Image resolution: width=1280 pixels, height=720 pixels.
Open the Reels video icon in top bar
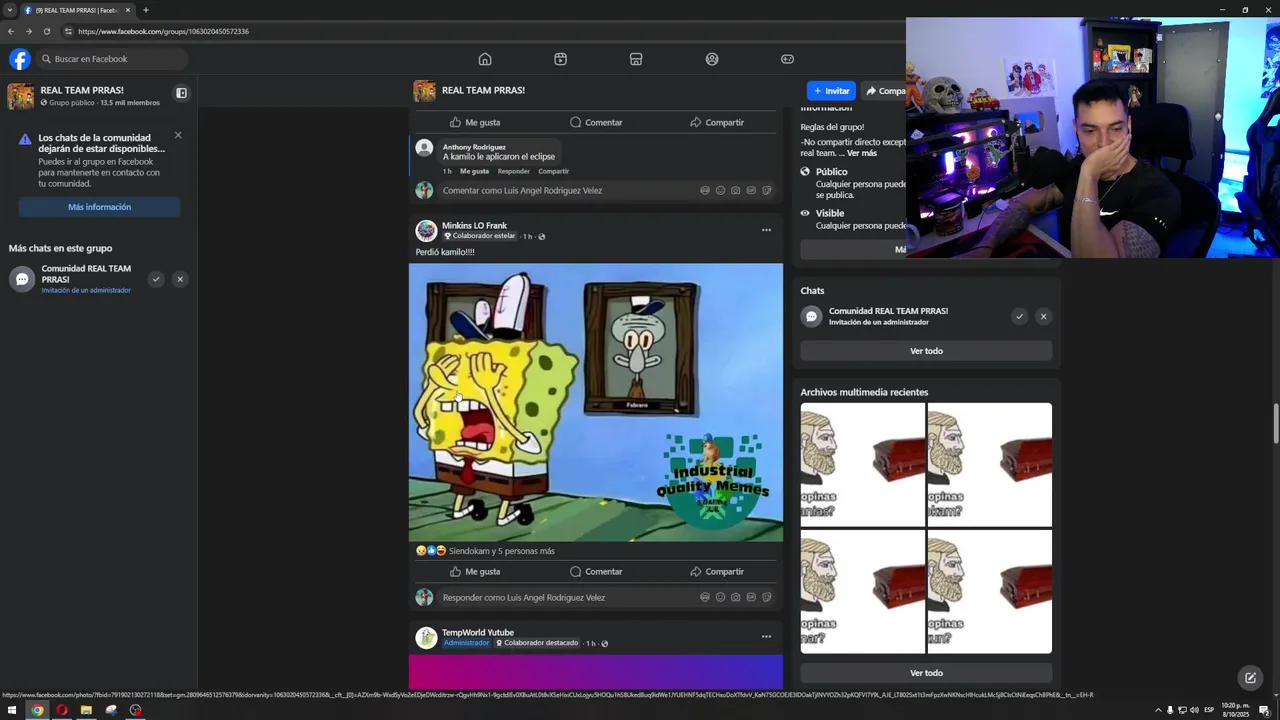(x=560, y=59)
